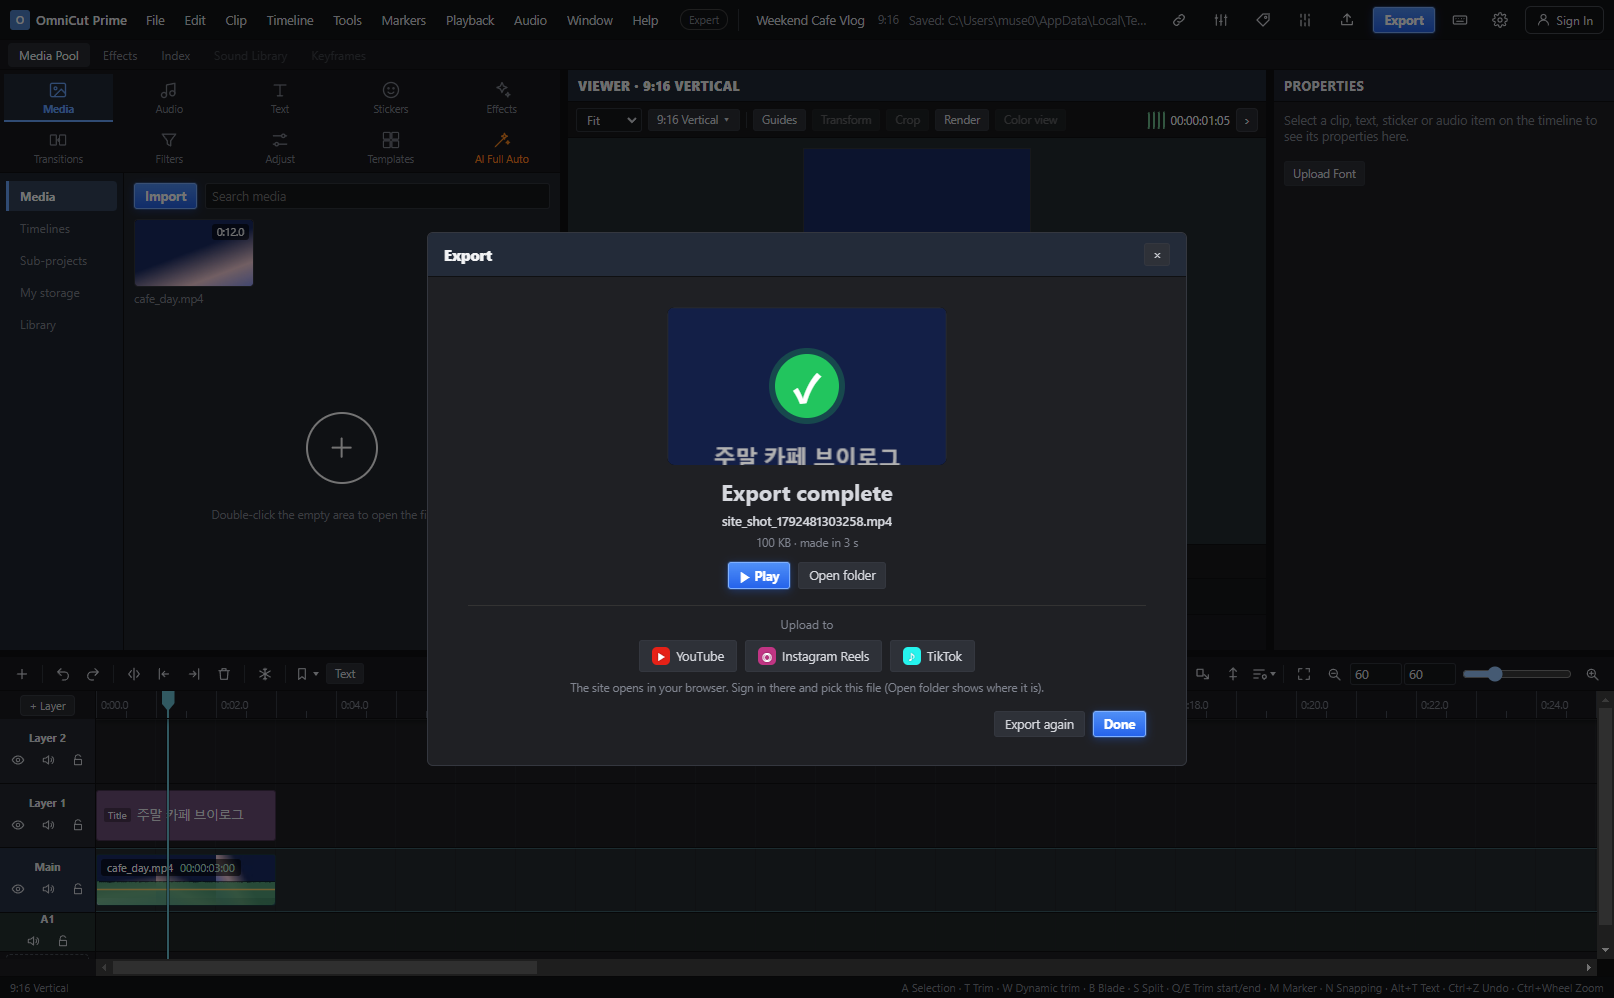Expand the viewer chevron next to timecode
The width and height of the screenshot is (1614, 998).
coord(1247,120)
